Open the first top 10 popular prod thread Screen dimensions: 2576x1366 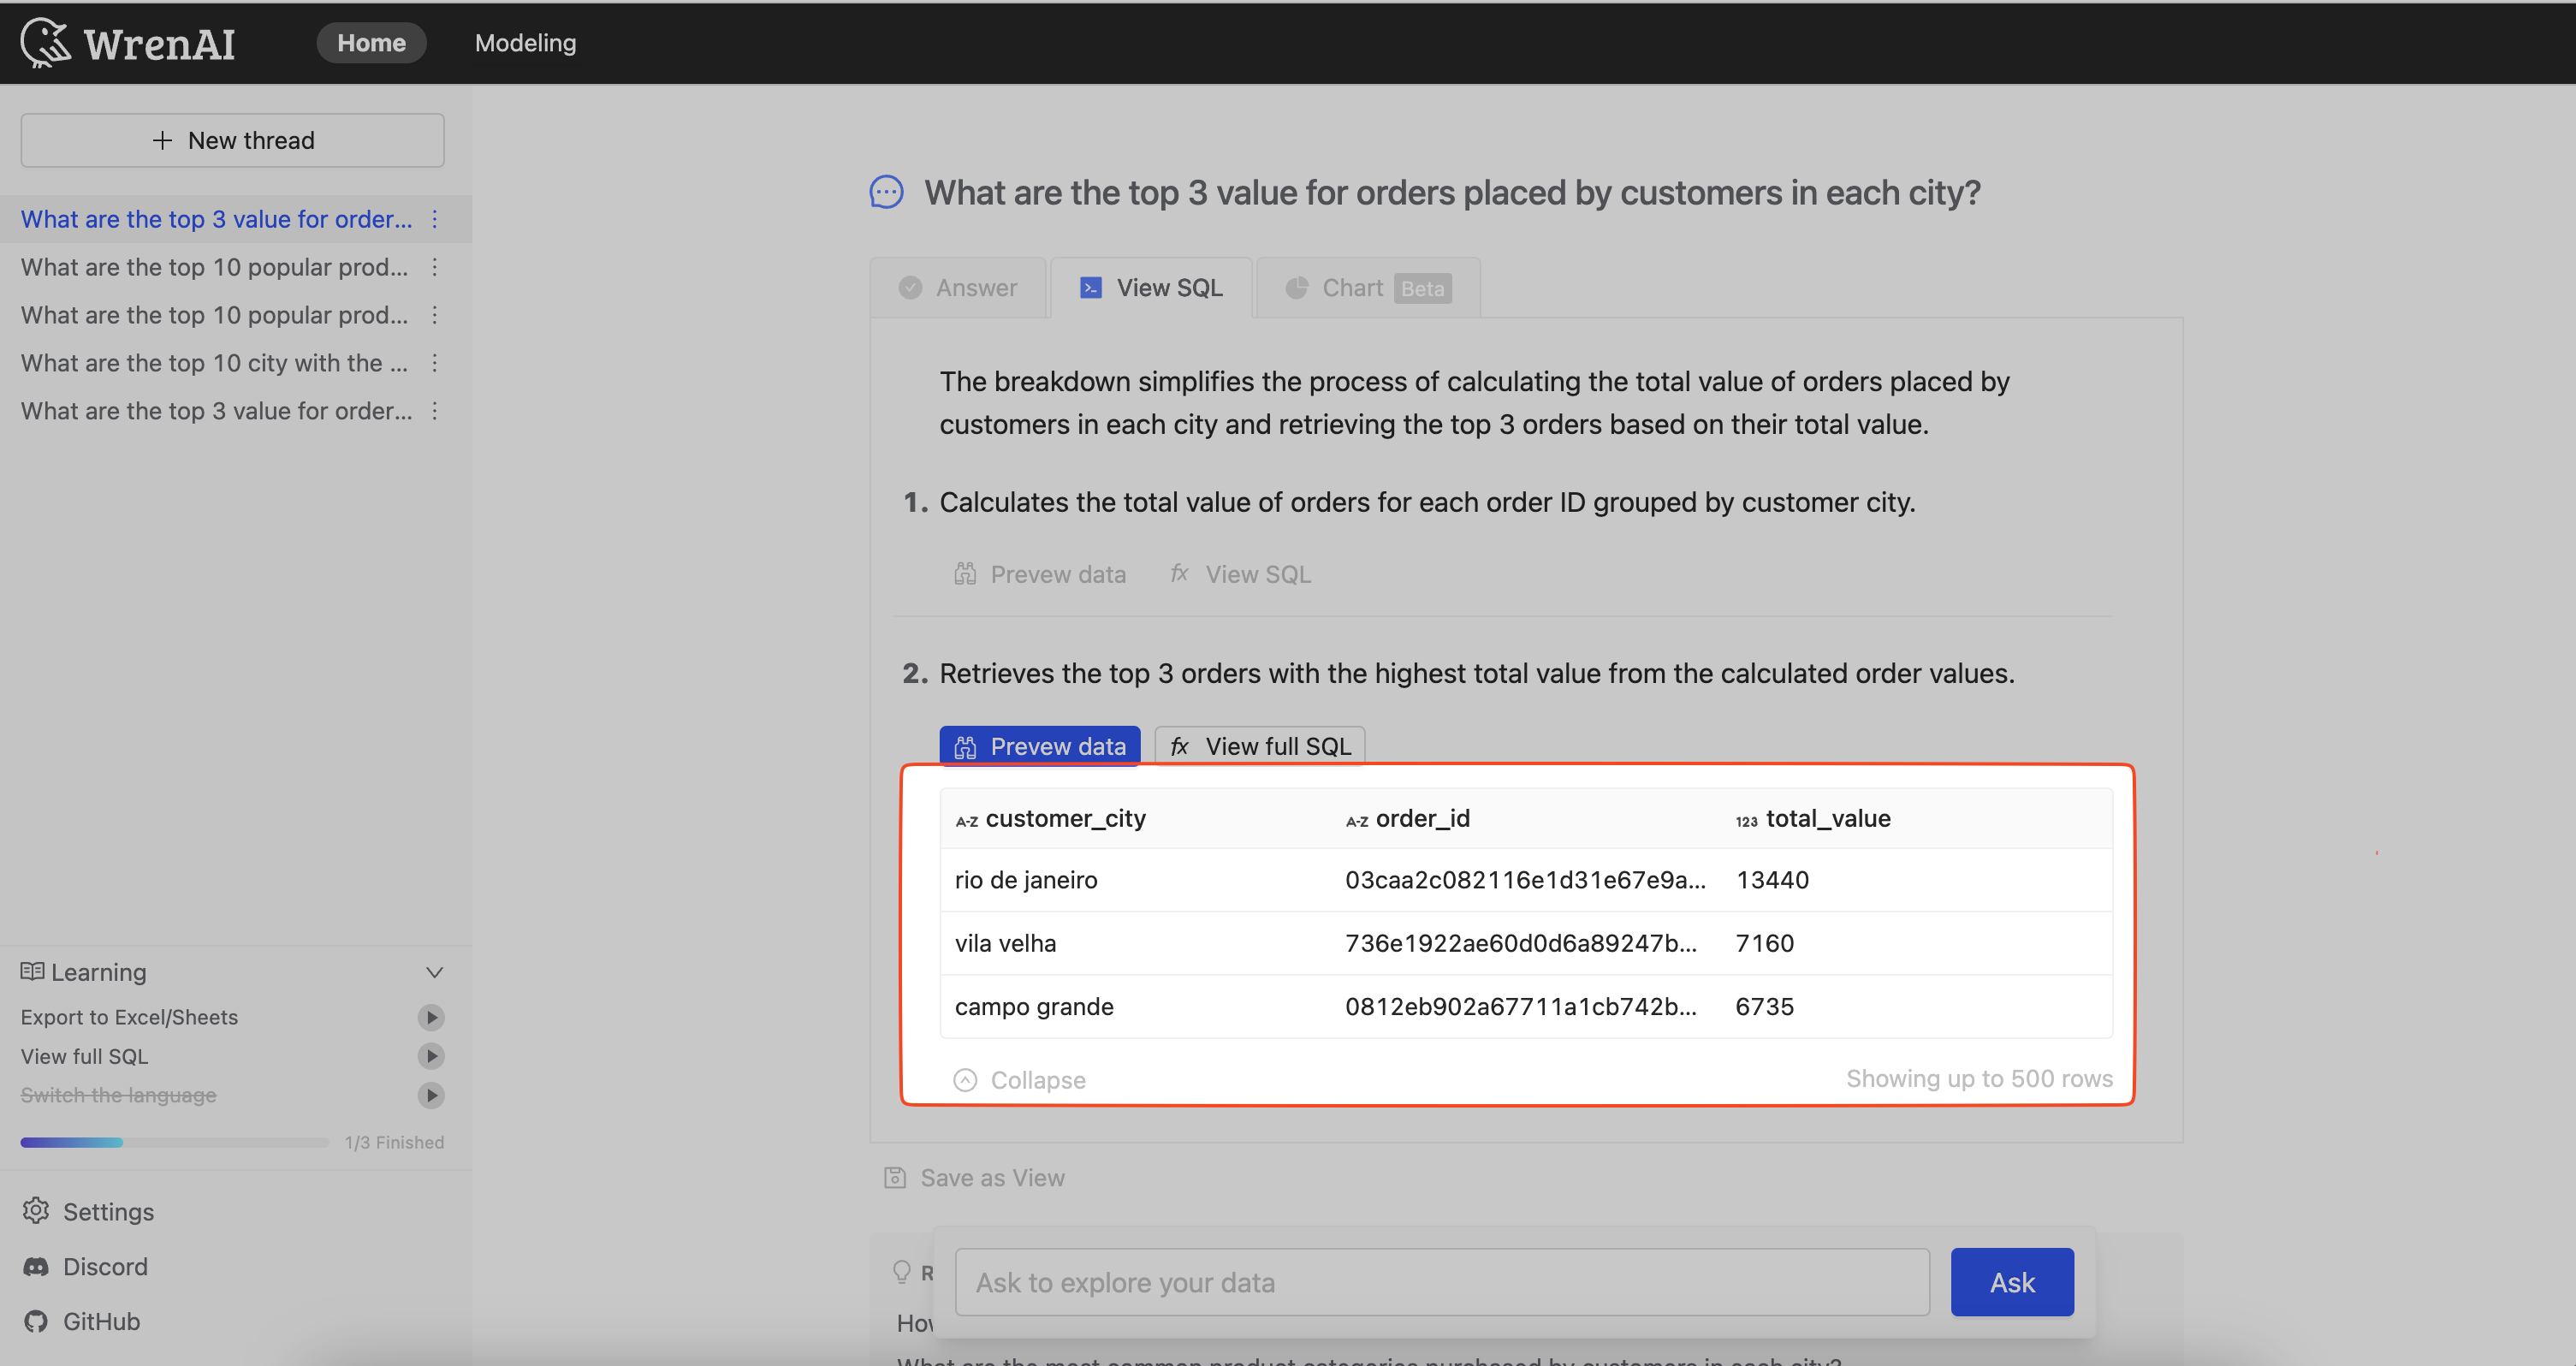(214, 267)
